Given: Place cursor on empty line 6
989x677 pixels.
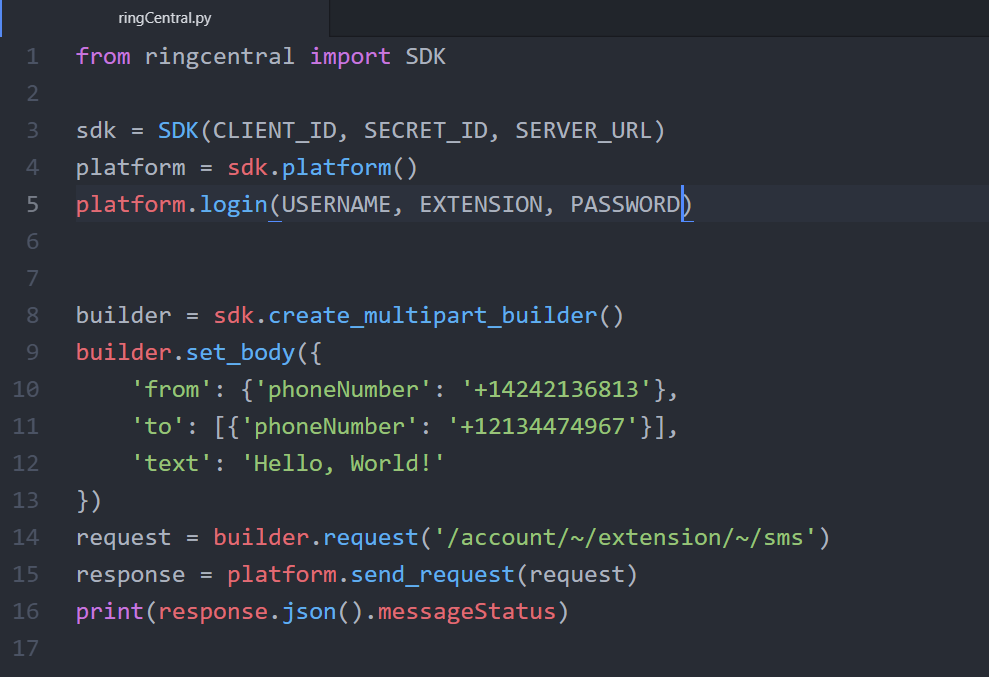Looking at the screenshot, I should pyautogui.click(x=300, y=241).
